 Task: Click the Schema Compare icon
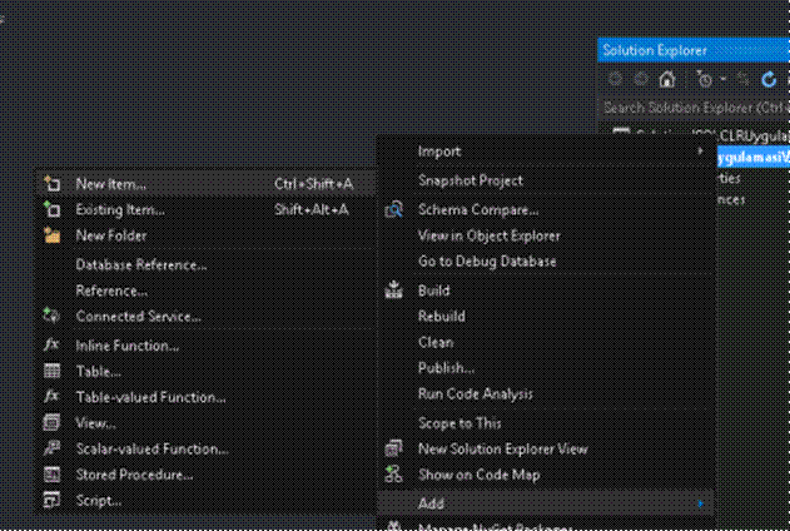click(393, 210)
